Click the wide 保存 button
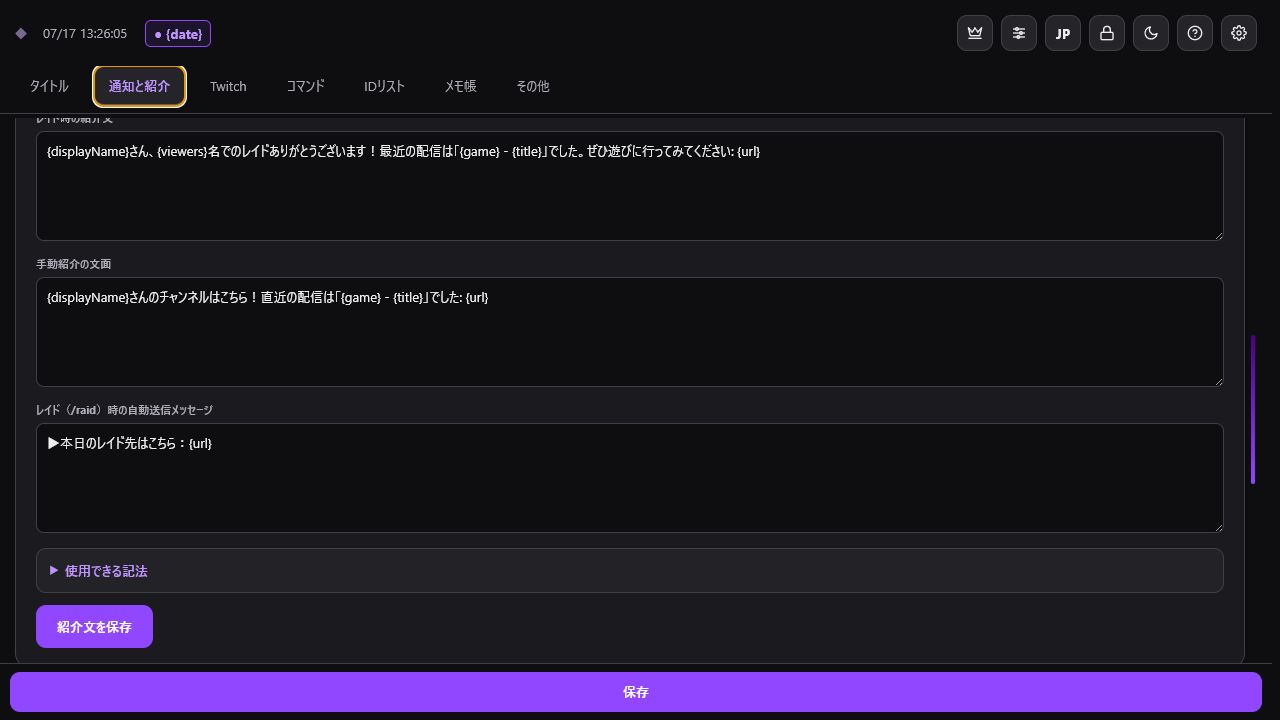Viewport: 1280px width, 720px height. [636, 692]
